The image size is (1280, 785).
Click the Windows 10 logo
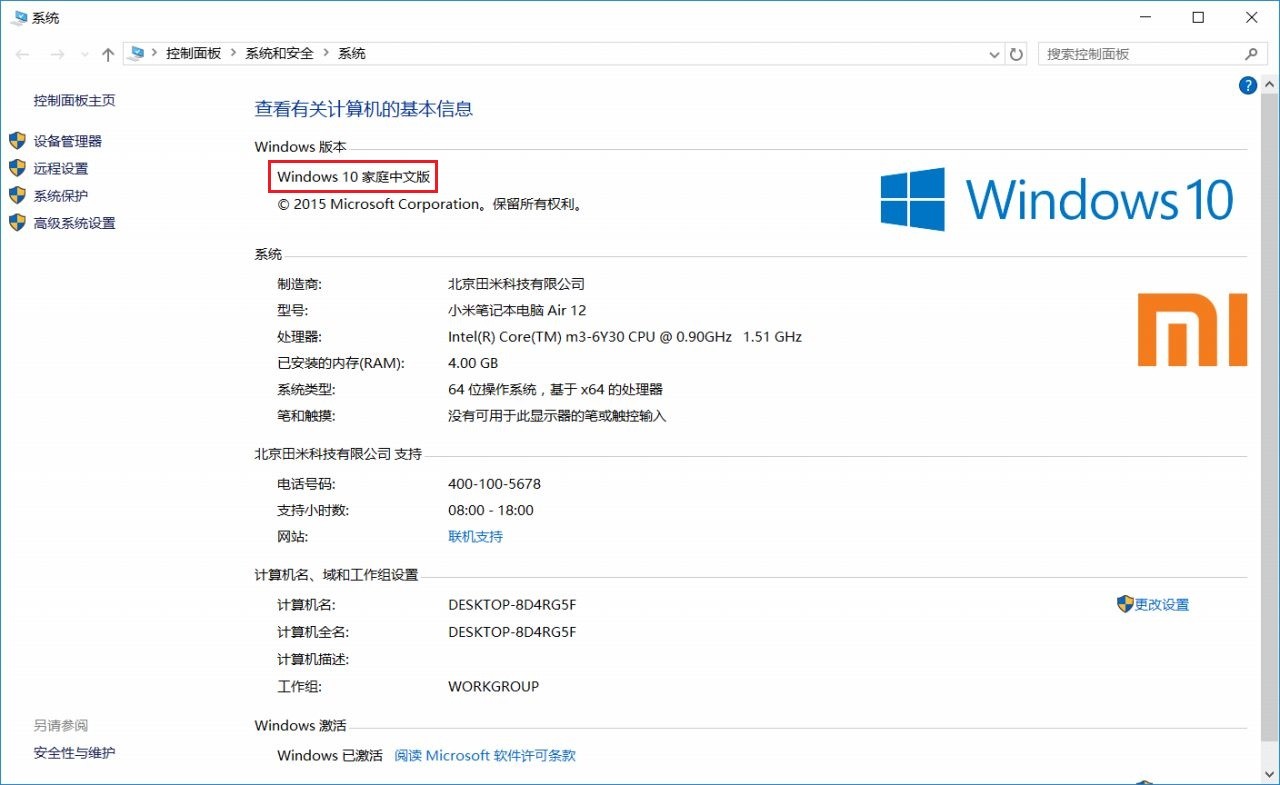(x=1057, y=199)
